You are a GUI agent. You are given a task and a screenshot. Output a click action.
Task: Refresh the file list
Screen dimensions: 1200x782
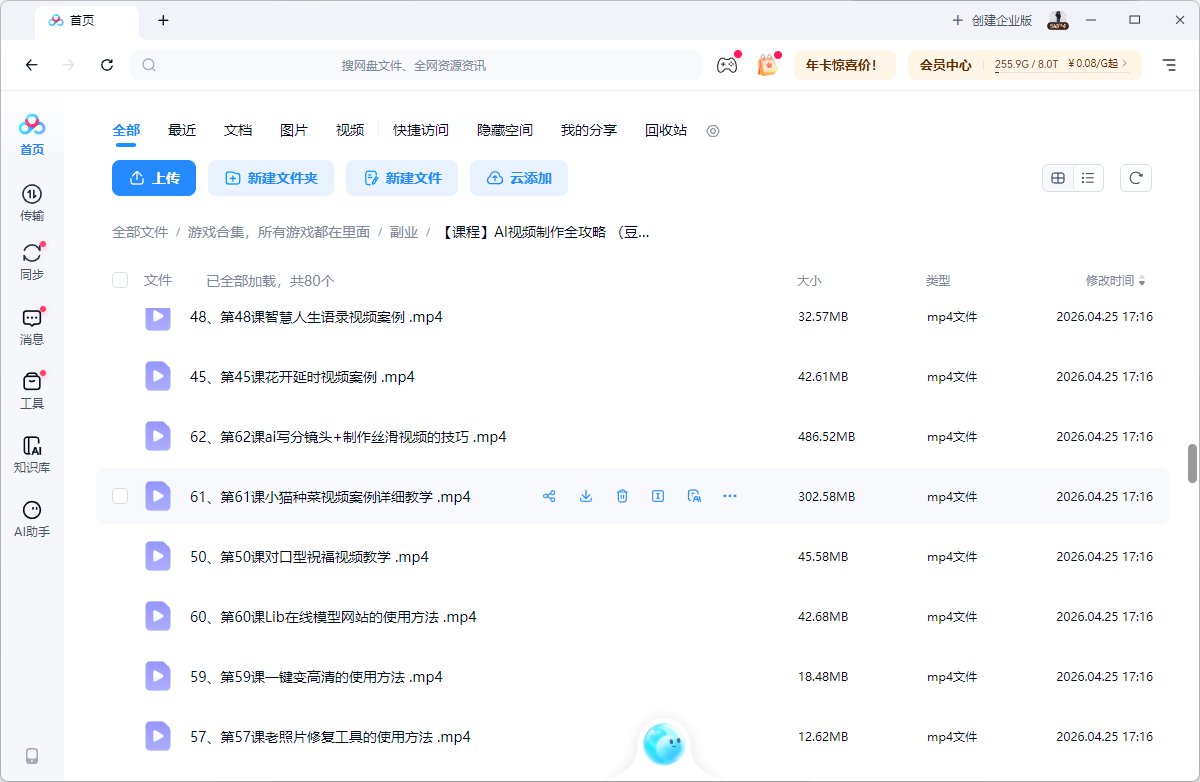point(1135,178)
